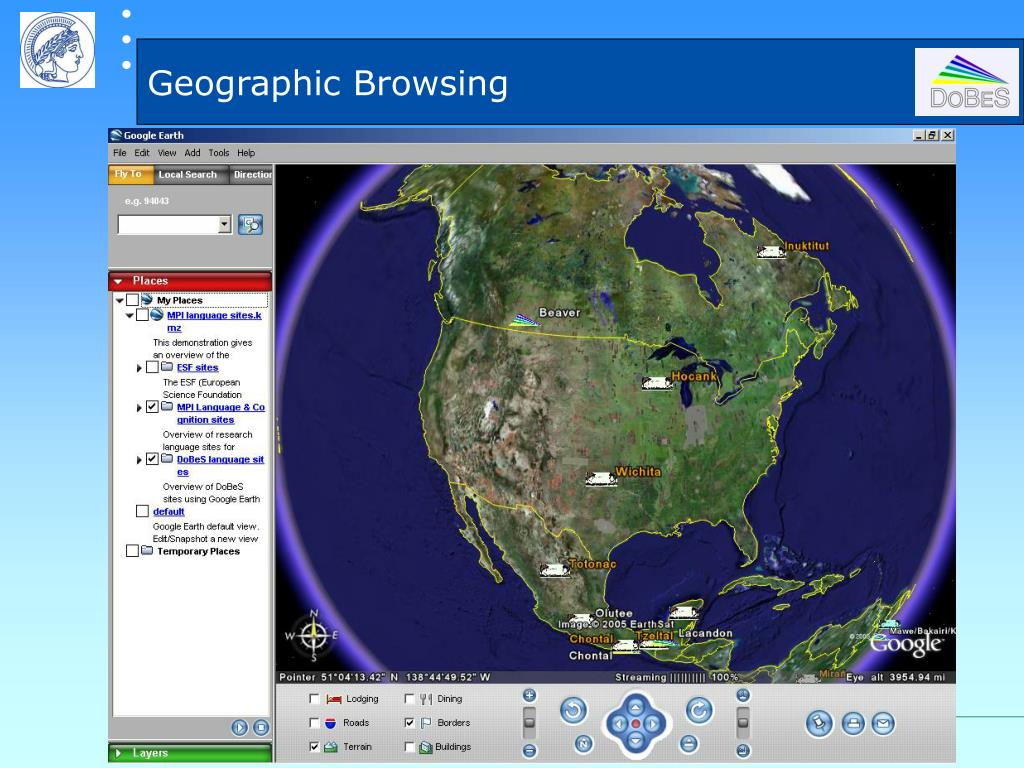The height and width of the screenshot is (768, 1024).
Task: Click the Wichita placemark icon on the map
Action: [601, 479]
